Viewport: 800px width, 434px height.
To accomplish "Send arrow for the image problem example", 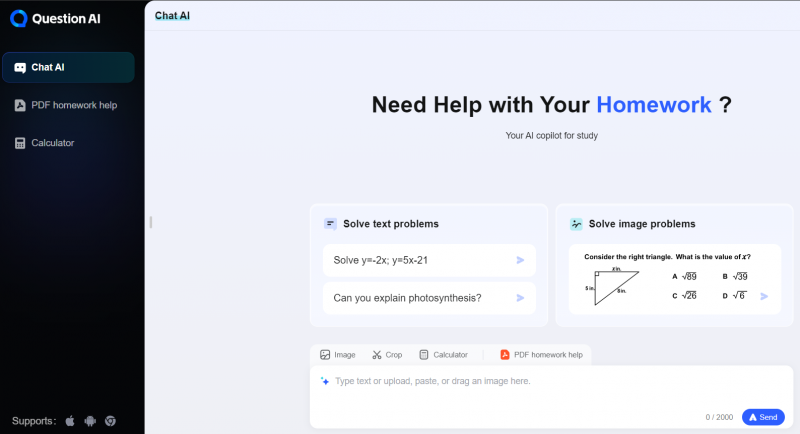I will tap(764, 296).
